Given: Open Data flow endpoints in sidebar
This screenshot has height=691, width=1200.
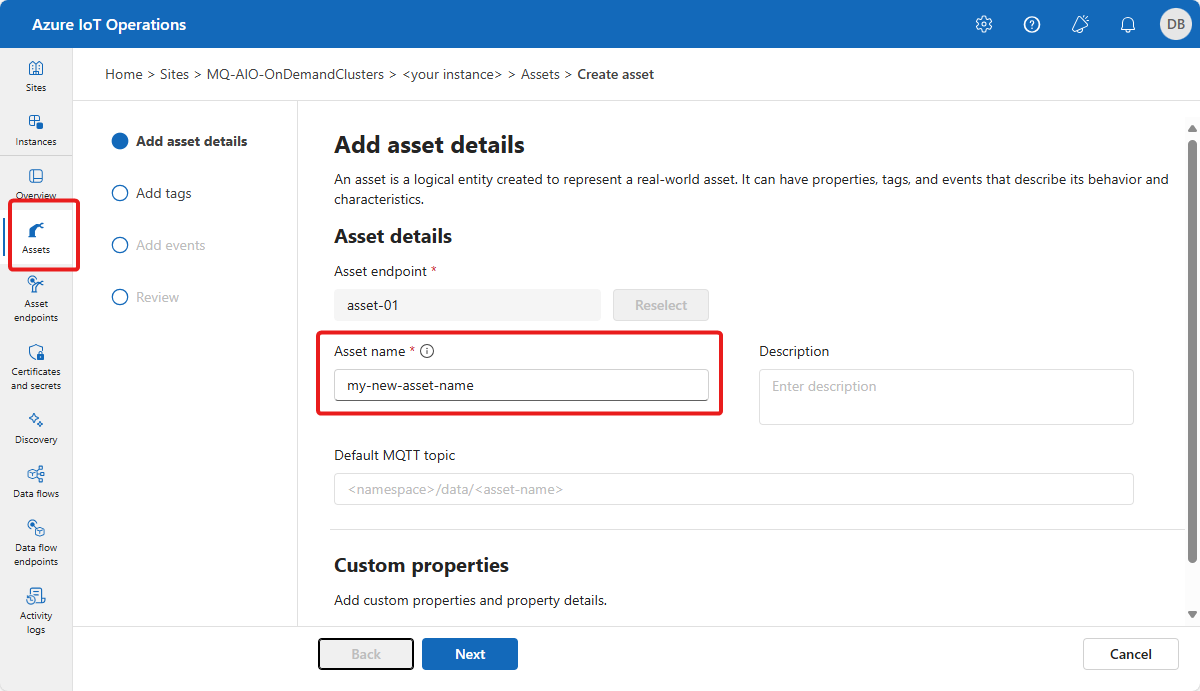Looking at the screenshot, I should 36,542.
